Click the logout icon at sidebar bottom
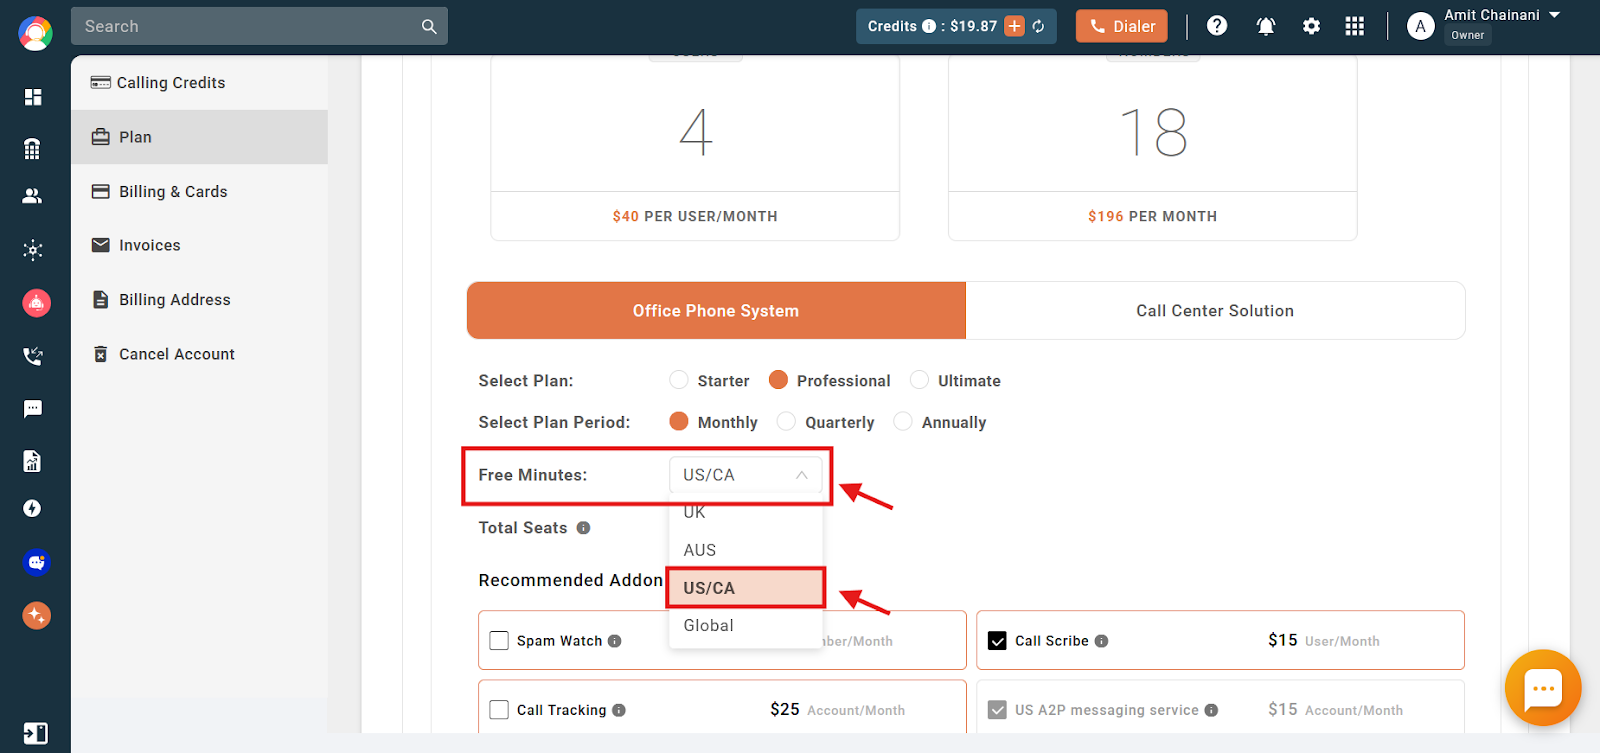 (x=35, y=733)
